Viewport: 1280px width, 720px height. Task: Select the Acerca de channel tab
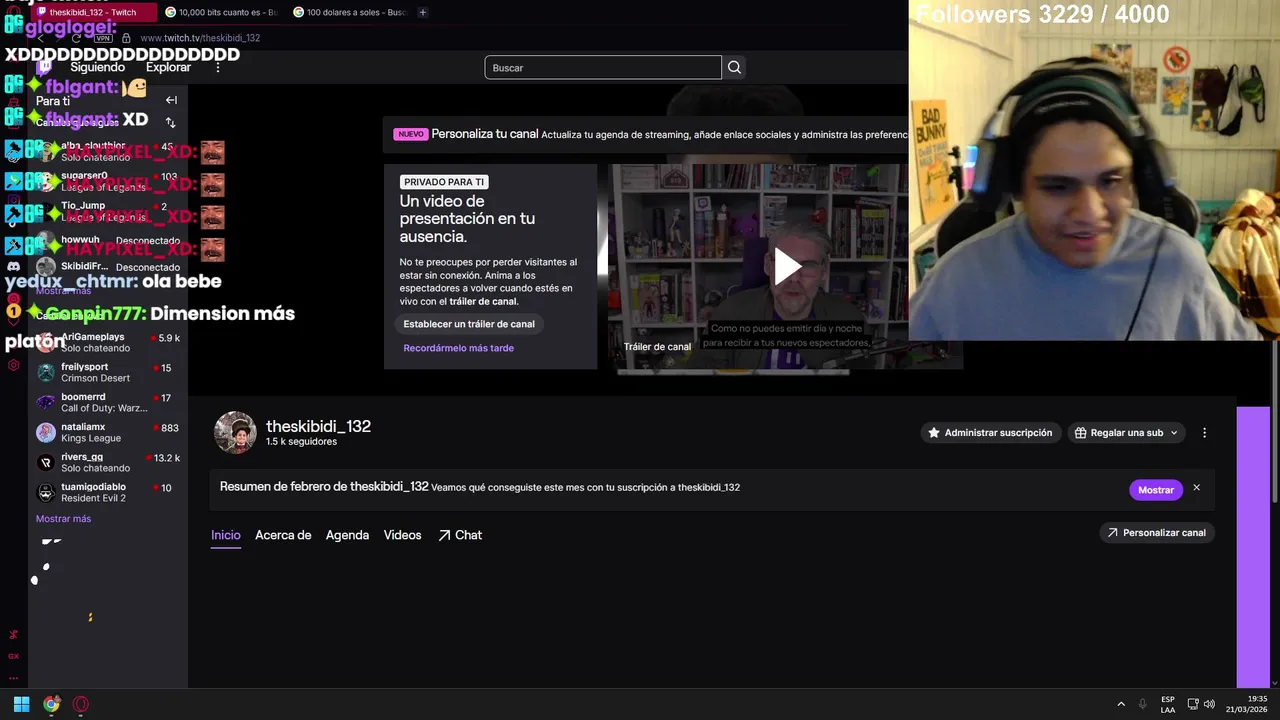pos(283,535)
